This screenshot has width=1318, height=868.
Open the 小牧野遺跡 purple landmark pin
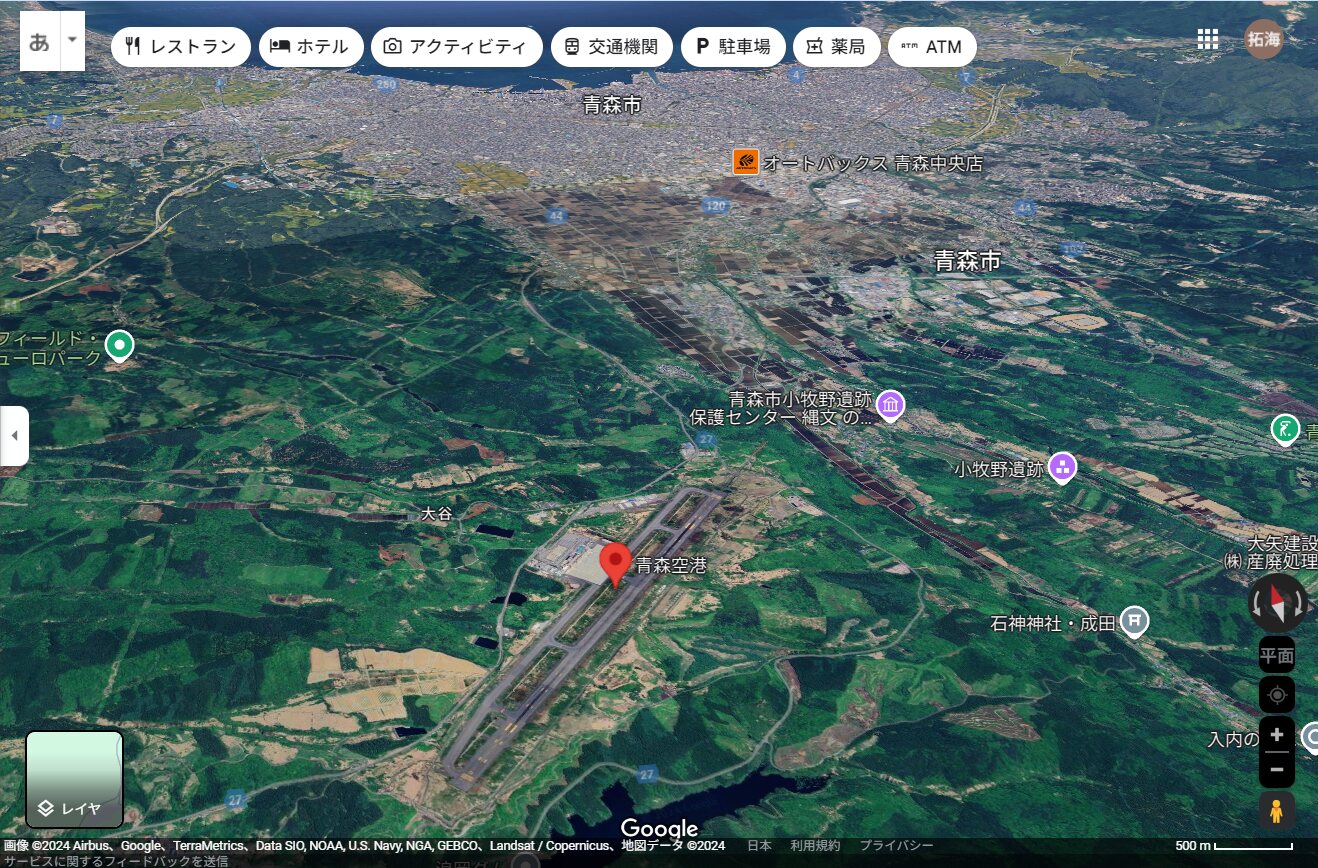tap(1062, 466)
